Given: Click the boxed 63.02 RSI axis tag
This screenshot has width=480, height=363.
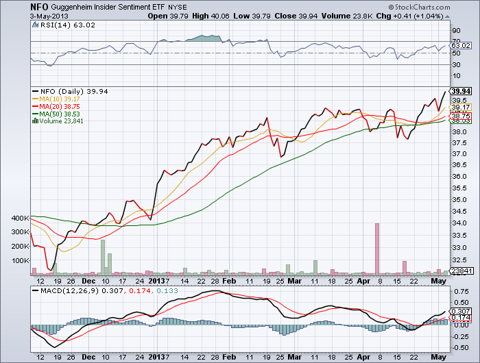Looking at the screenshot, I should point(461,45).
